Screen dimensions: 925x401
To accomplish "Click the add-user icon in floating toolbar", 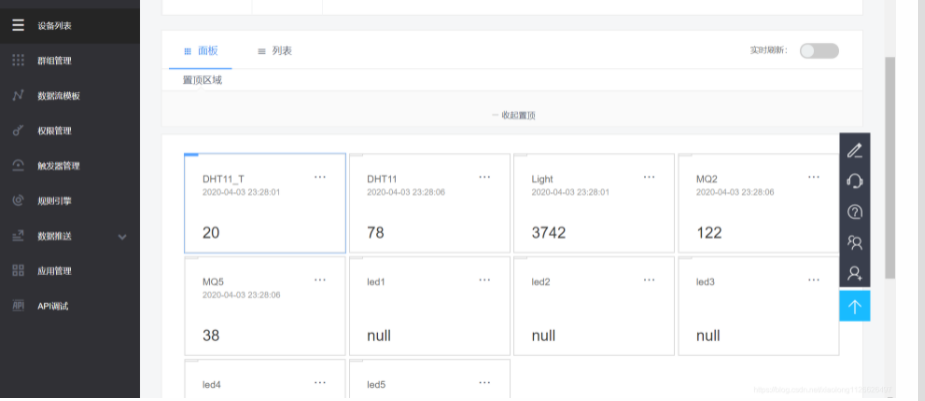I will tap(855, 273).
